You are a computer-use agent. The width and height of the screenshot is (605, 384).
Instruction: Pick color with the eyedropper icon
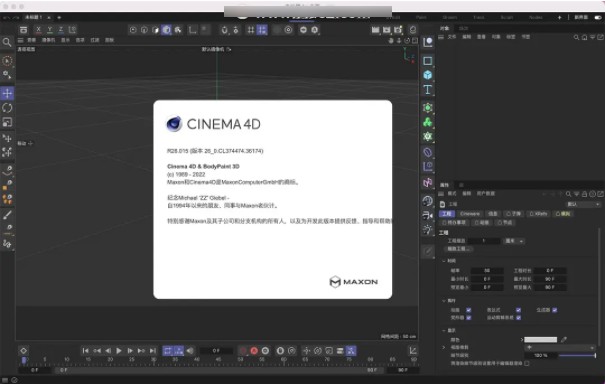[564, 340]
